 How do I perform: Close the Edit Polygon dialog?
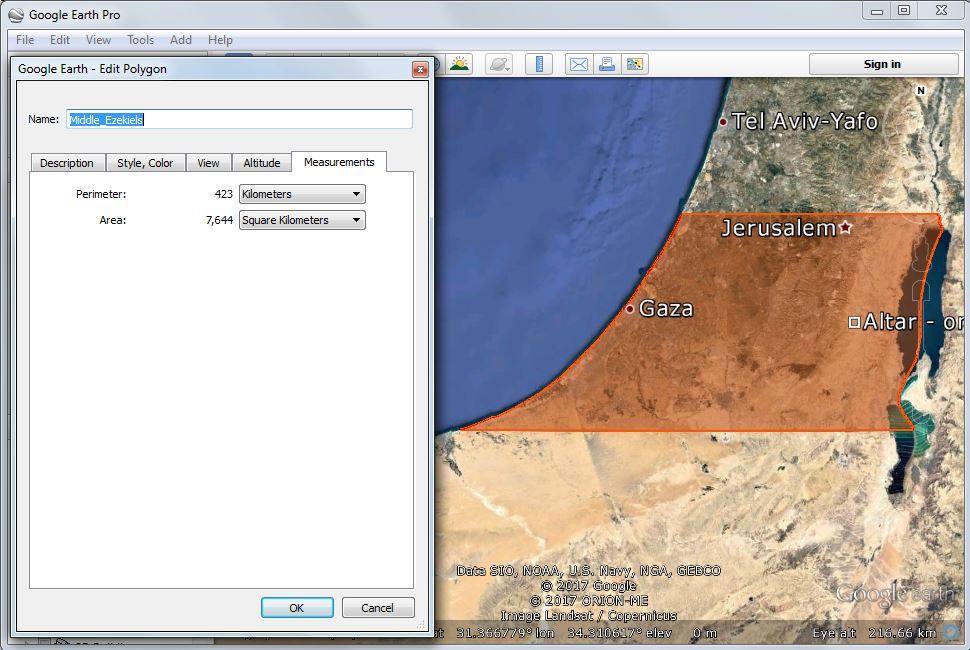[420, 69]
